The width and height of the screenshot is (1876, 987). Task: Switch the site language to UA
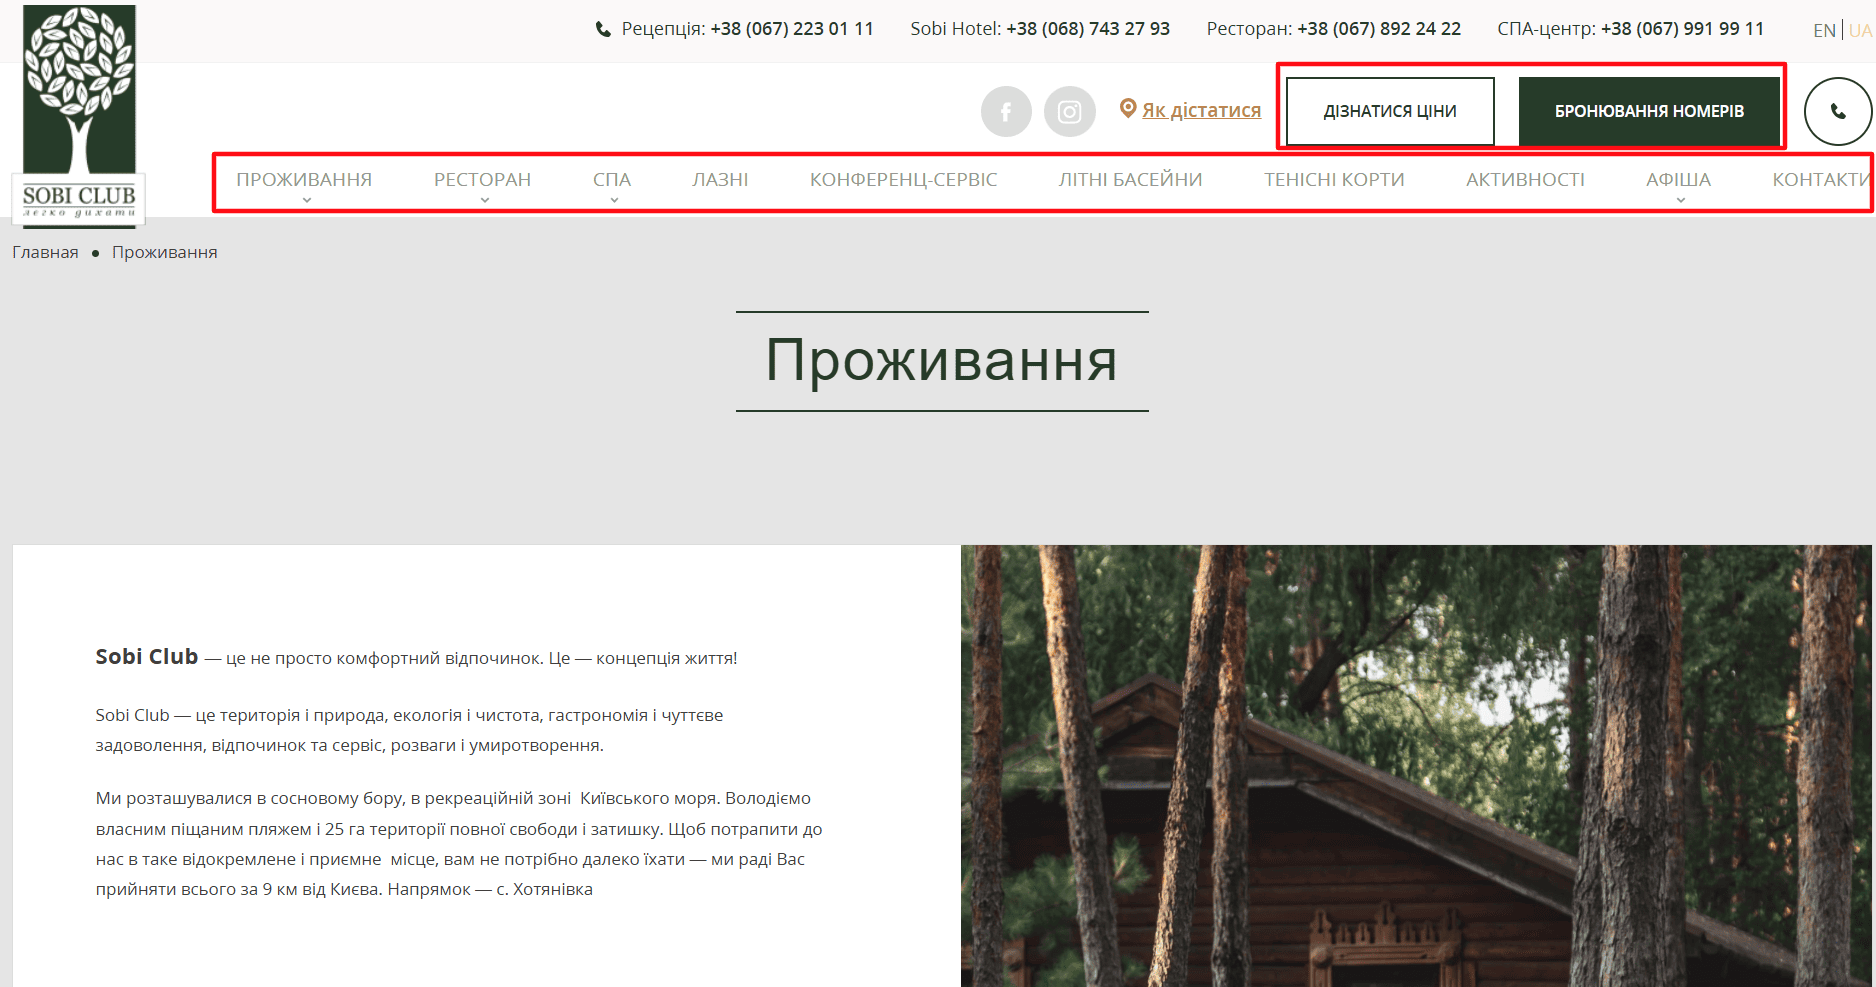[1860, 30]
